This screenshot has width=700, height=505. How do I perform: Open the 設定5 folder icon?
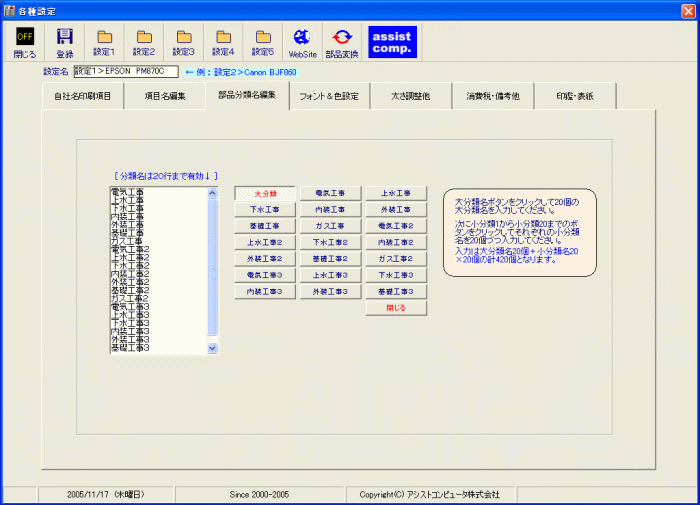263,43
